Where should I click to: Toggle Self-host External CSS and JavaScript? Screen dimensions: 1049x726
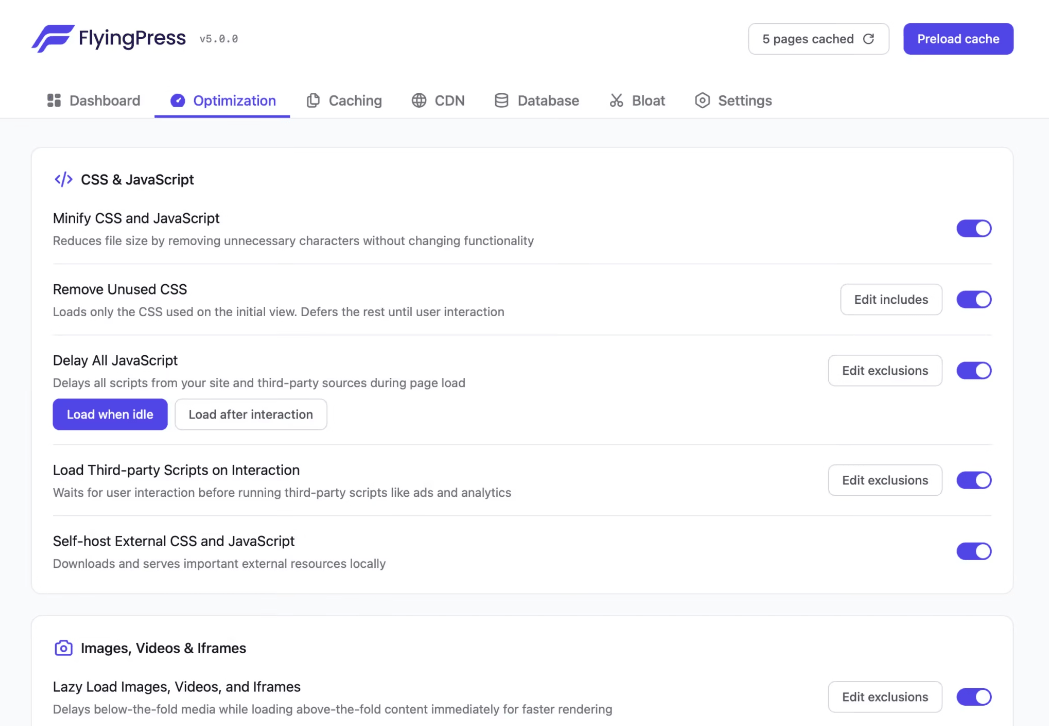[973, 551]
